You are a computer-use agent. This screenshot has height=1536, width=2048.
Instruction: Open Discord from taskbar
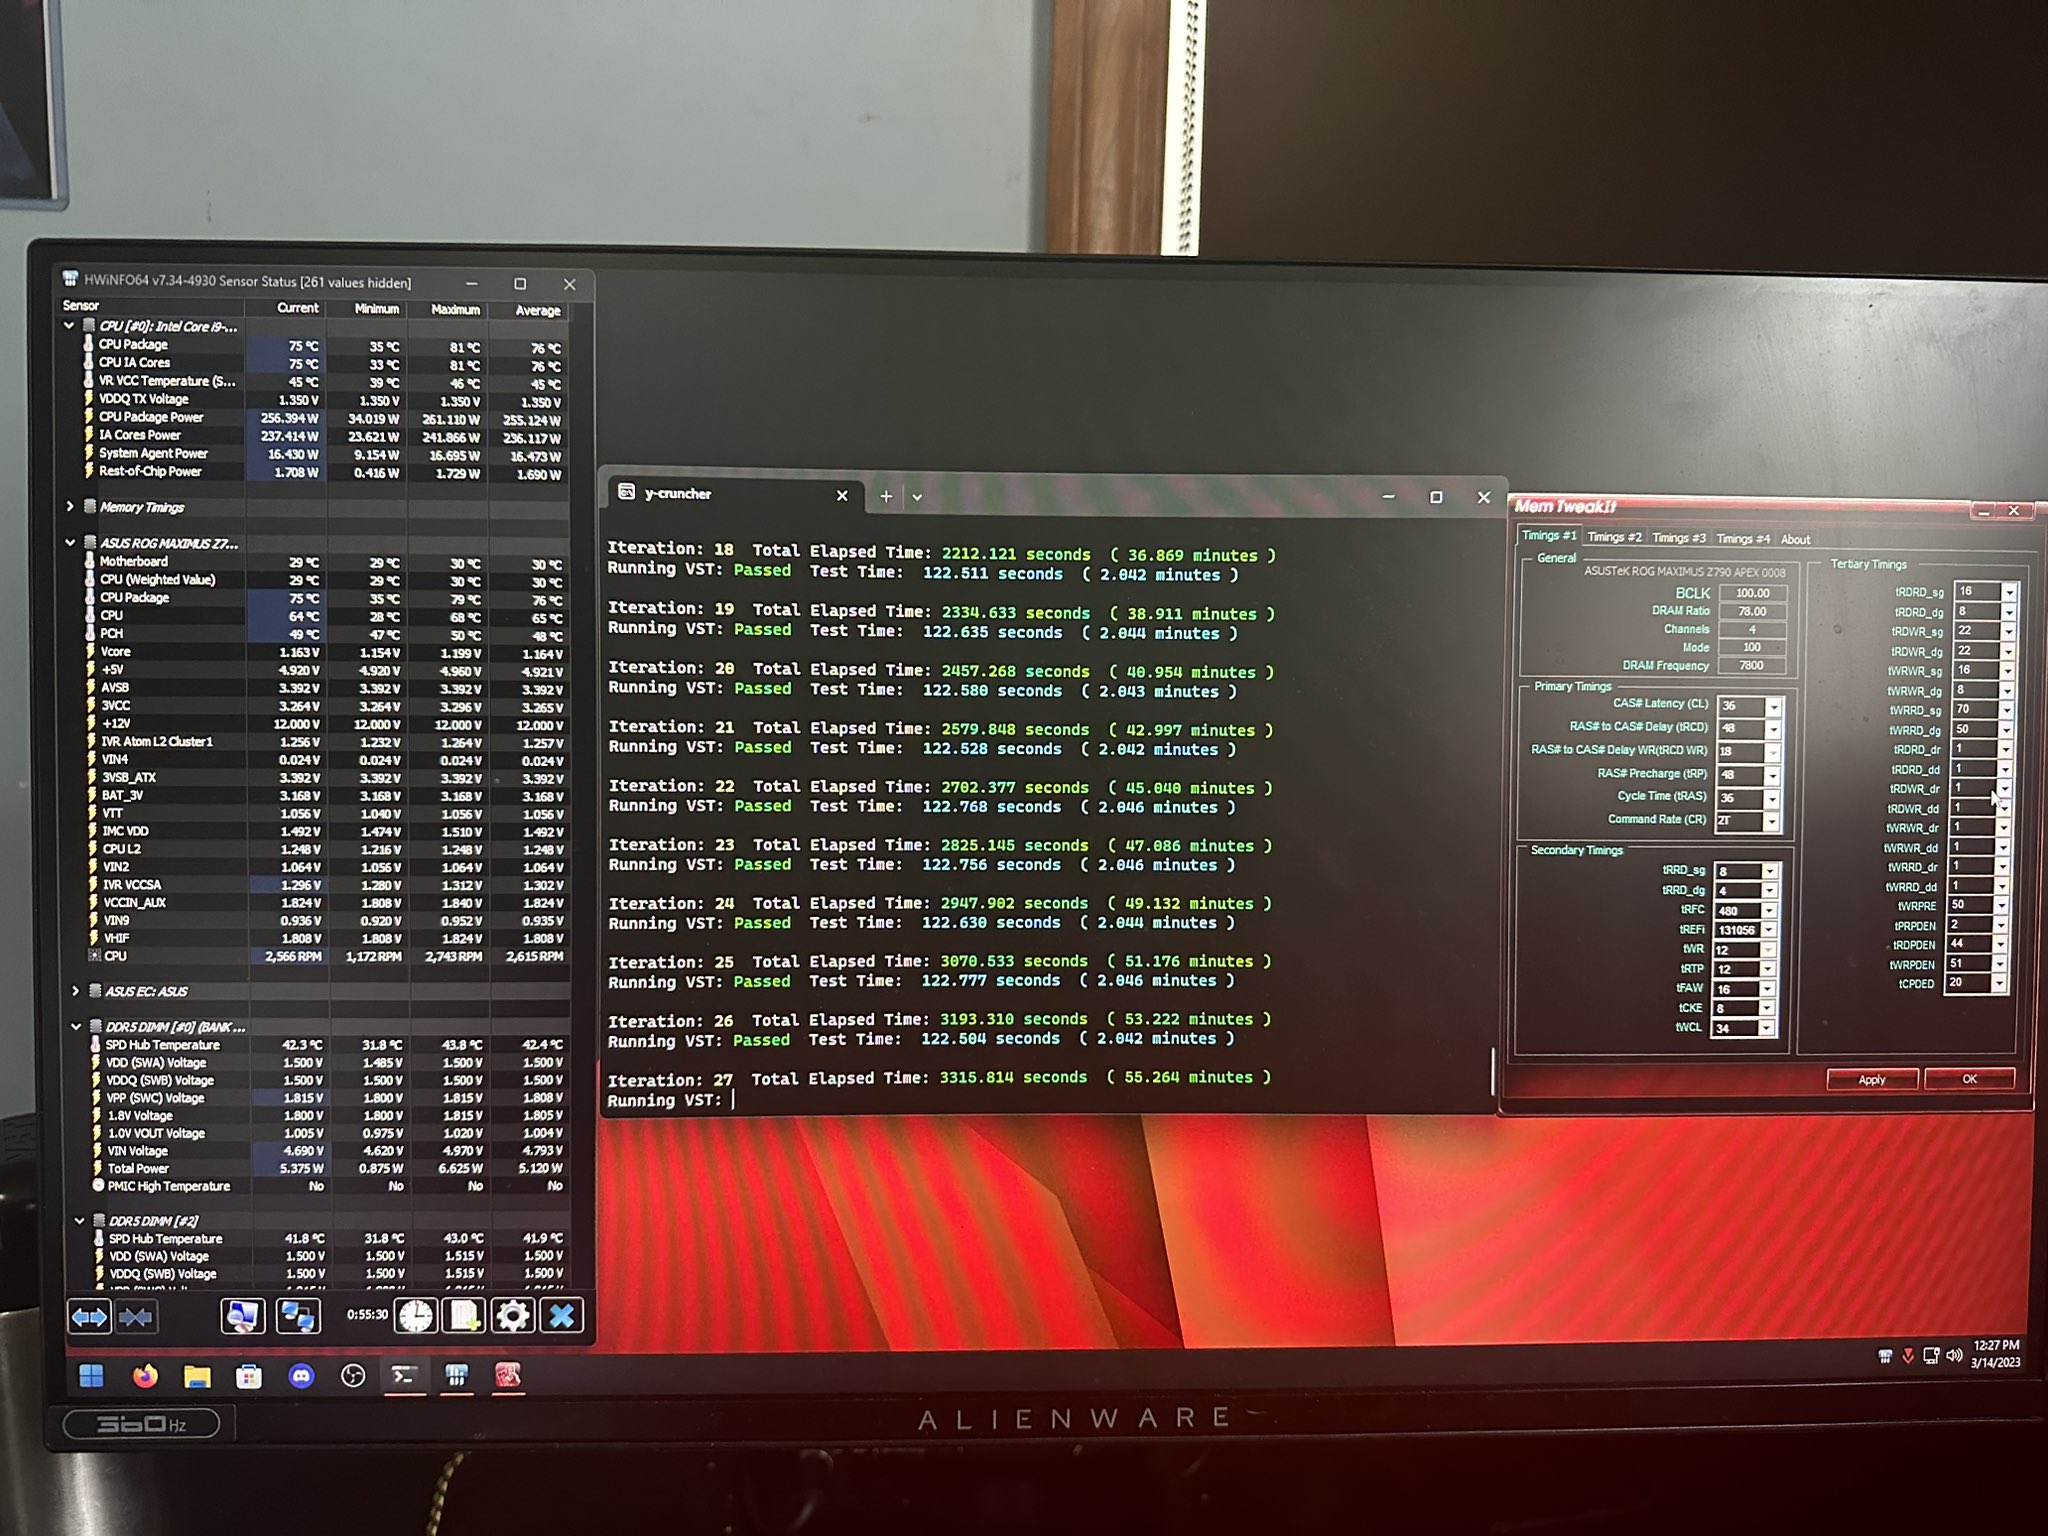pos(301,1377)
